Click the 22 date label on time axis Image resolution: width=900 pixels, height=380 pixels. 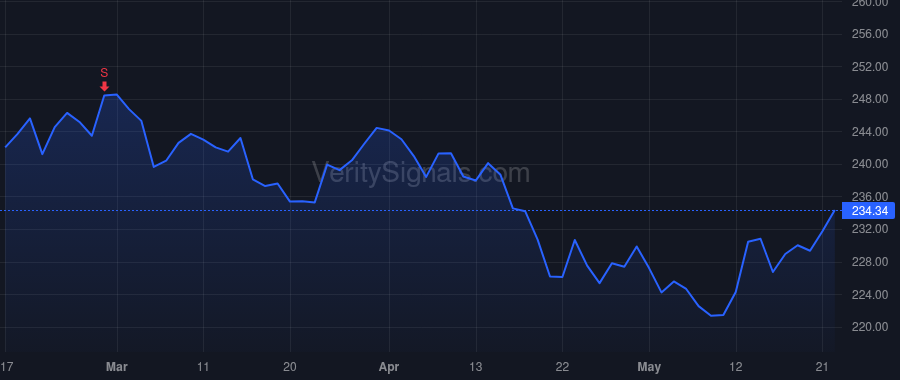(562, 367)
